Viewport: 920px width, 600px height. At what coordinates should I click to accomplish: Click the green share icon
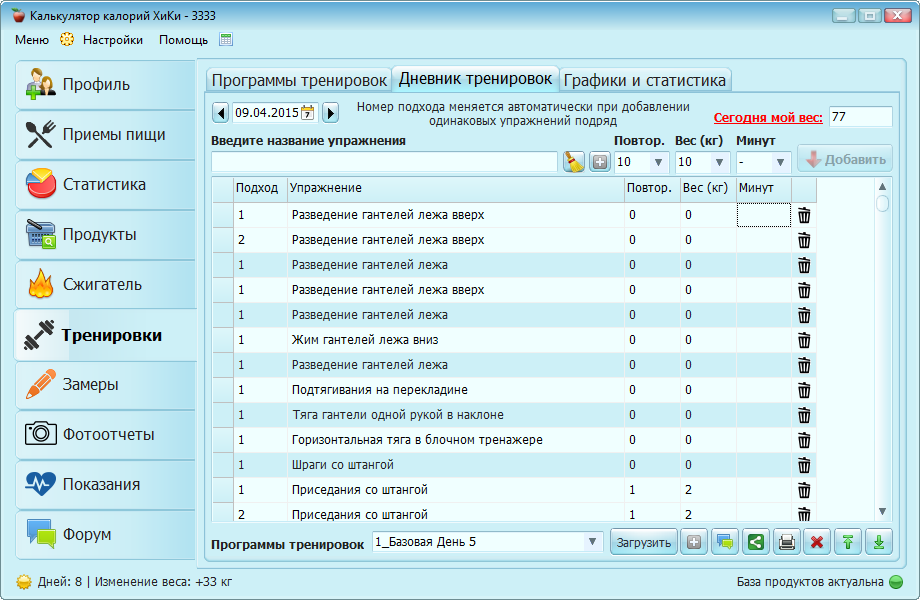point(756,542)
